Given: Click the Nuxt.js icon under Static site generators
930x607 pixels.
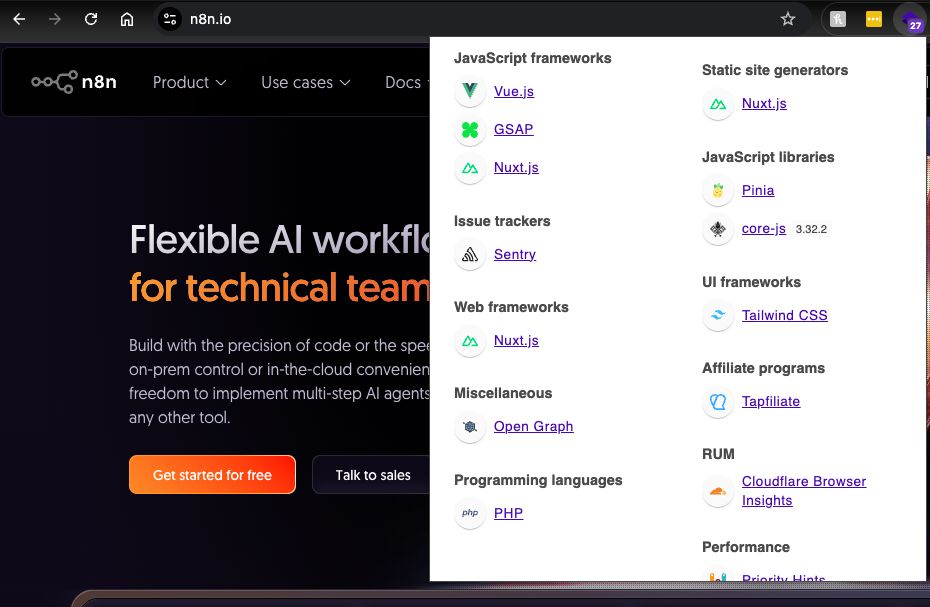Looking at the screenshot, I should tap(718, 104).
